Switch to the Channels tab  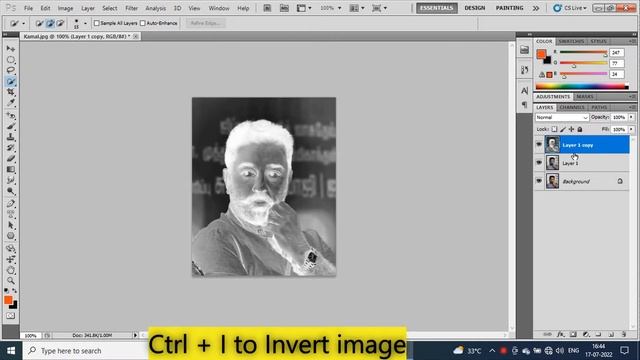pyautogui.click(x=572, y=107)
